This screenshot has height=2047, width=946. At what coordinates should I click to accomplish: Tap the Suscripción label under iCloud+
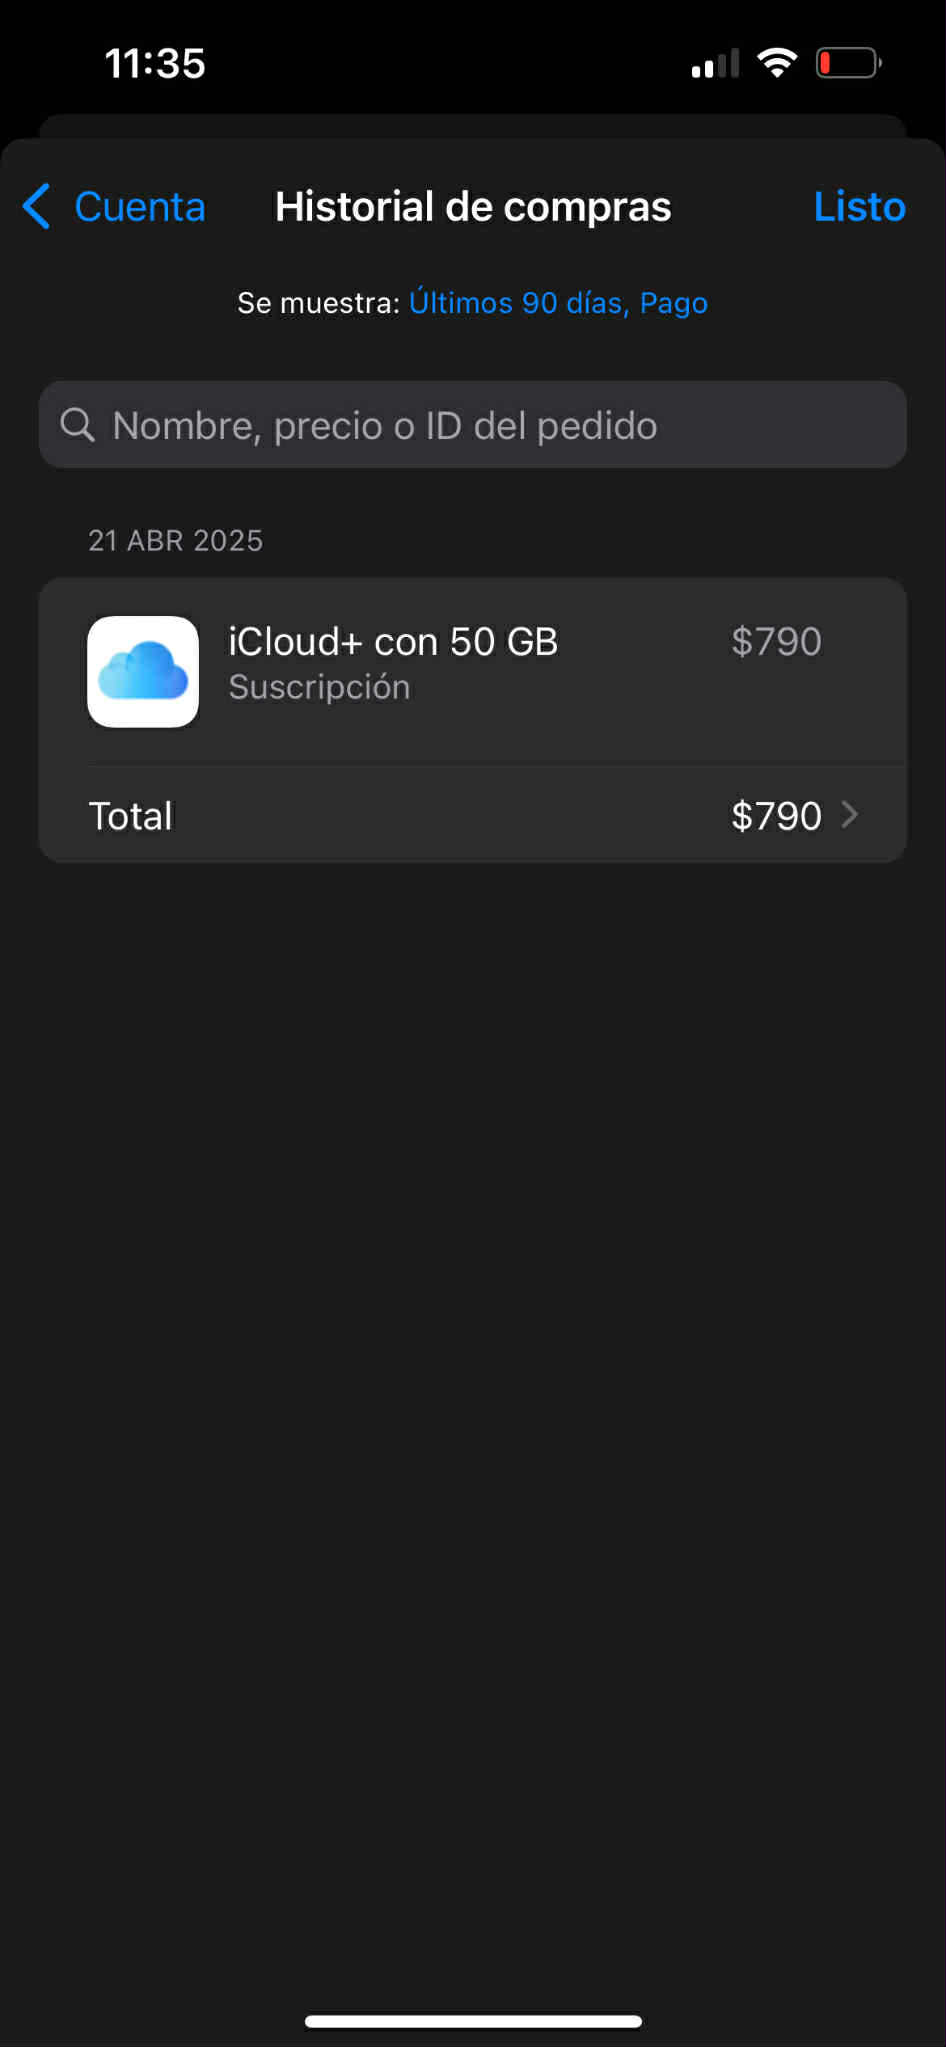tap(319, 688)
